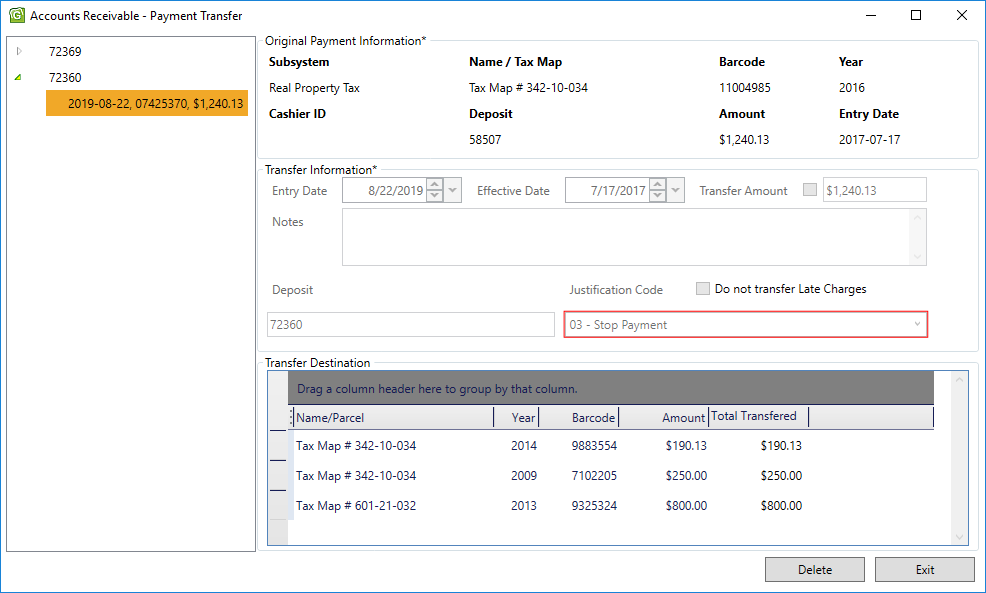
Task: Expand the 72369 tree node
Action: pyautogui.click(x=18, y=51)
